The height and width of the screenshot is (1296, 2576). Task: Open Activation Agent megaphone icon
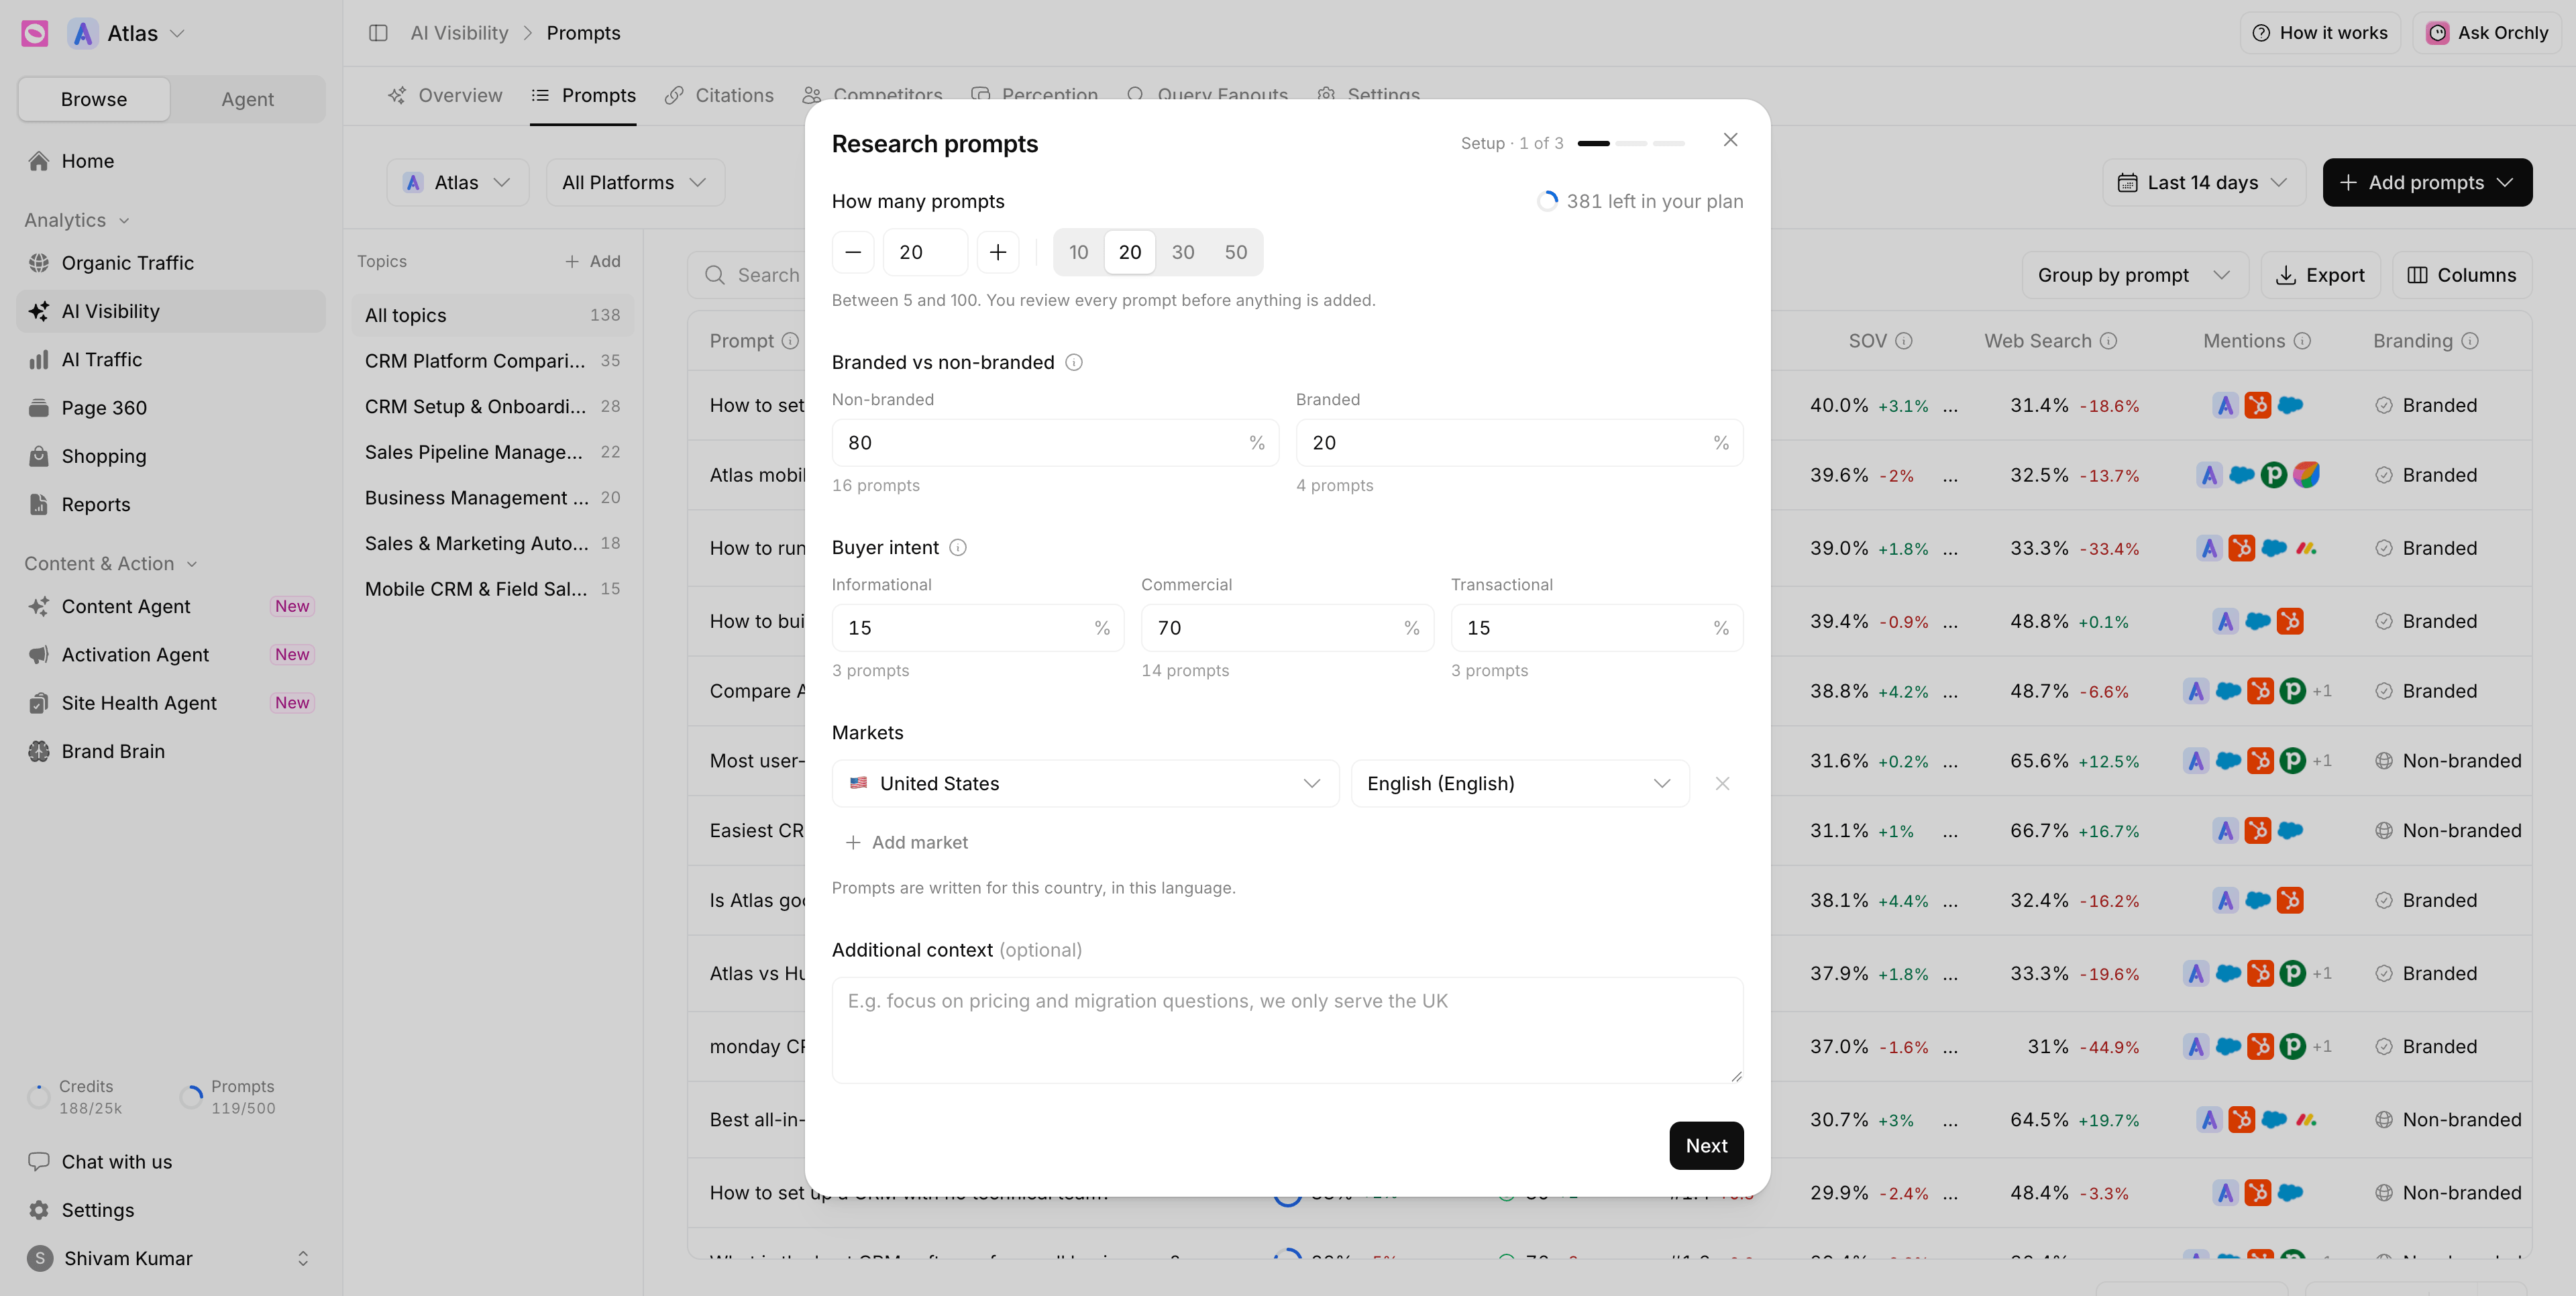point(39,655)
